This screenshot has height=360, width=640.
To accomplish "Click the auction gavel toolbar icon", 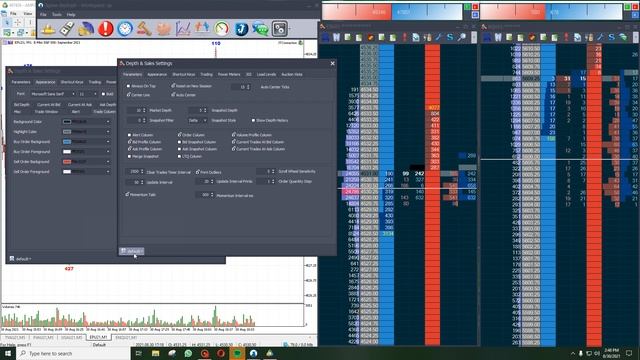I will click(144, 29).
